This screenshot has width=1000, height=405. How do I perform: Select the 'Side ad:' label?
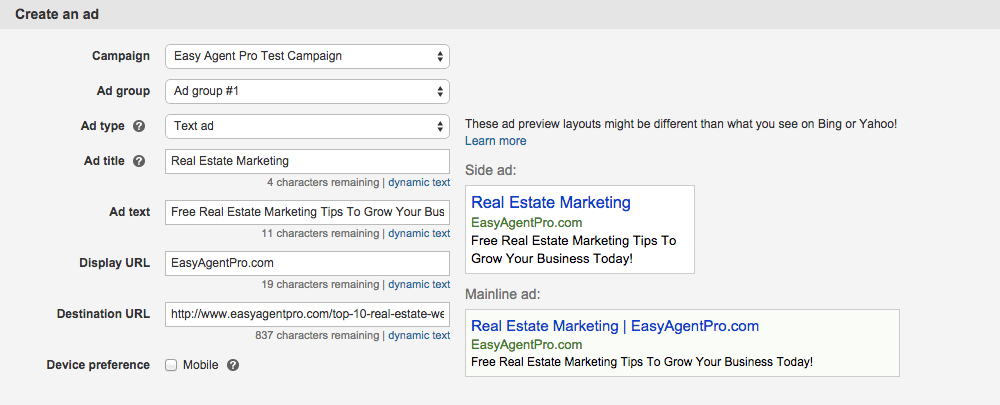click(490, 170)
